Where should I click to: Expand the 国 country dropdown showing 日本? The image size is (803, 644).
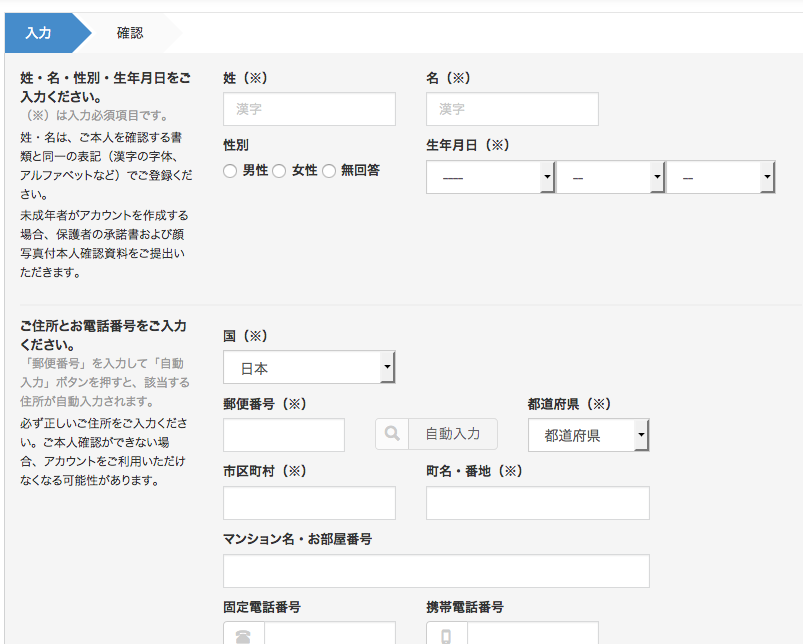coord(309,367)
